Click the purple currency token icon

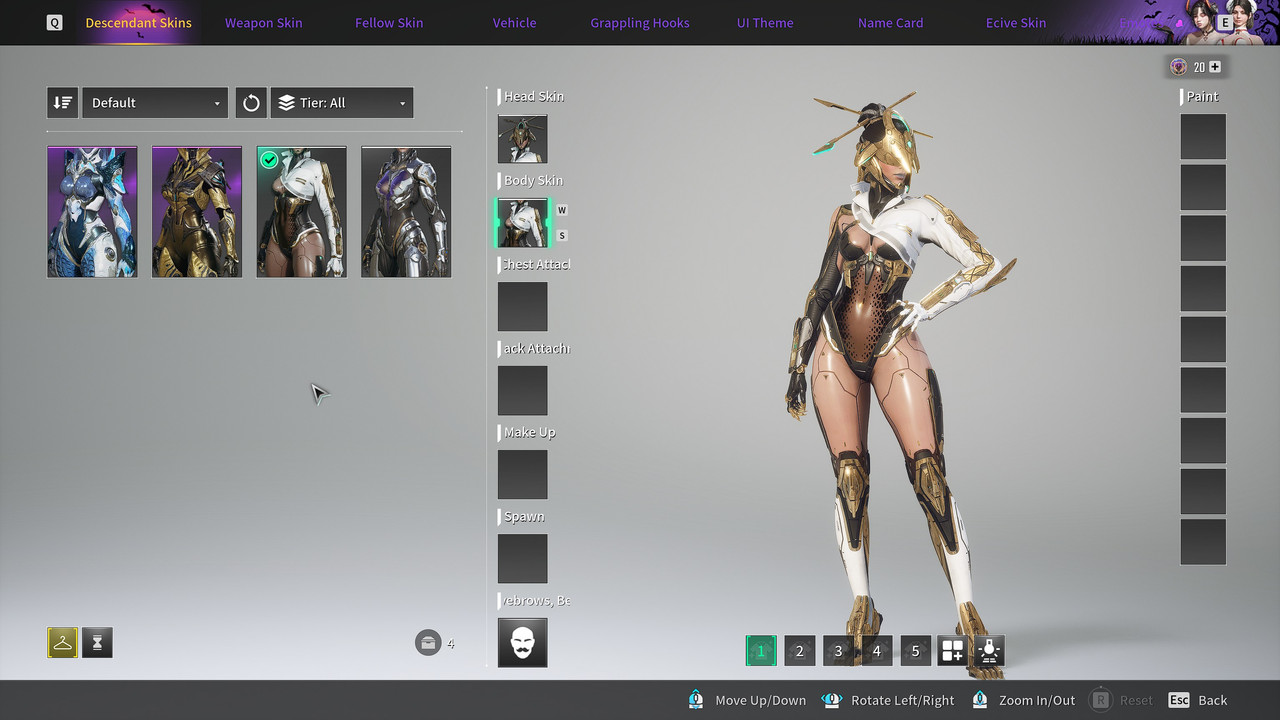[1178, 67]
